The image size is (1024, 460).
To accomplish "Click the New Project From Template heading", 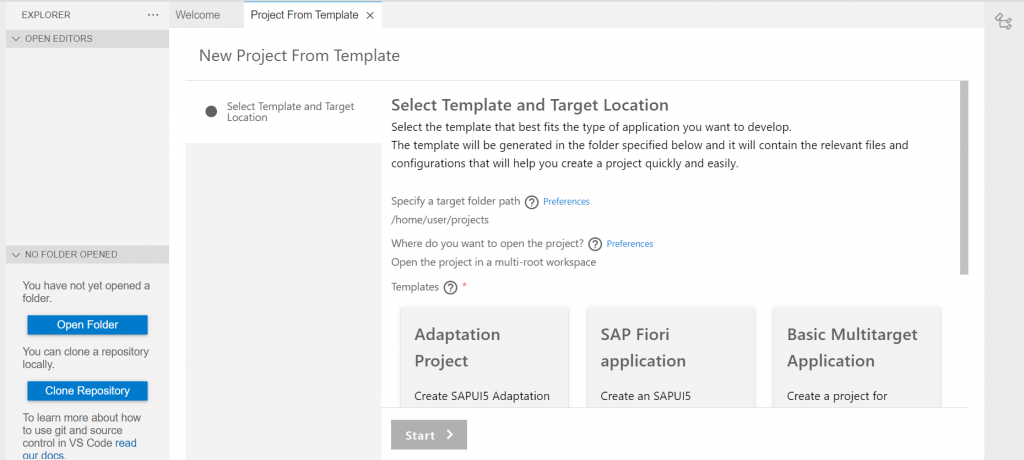I will pos(299,56).
